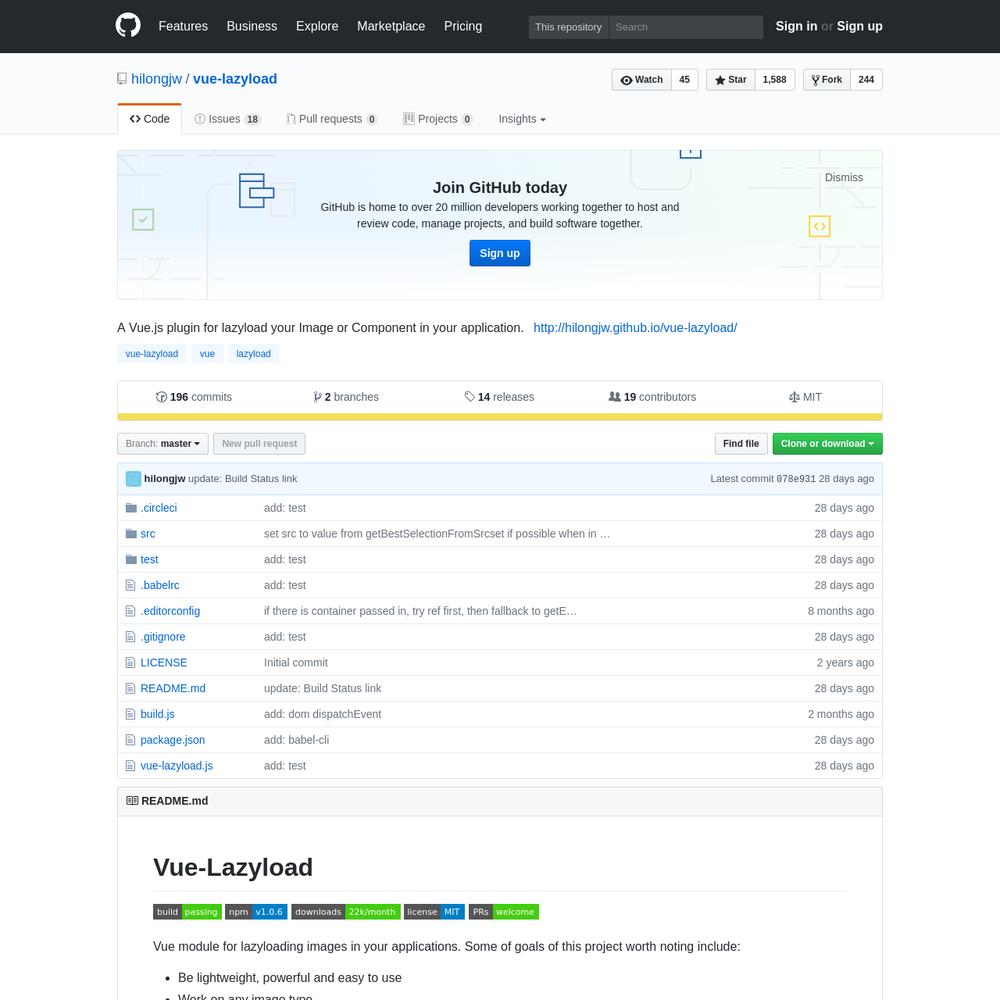Click the npm v1.0.6 badge
This screenshot has width=1000, height=1000.
click(x=256, y=912)
